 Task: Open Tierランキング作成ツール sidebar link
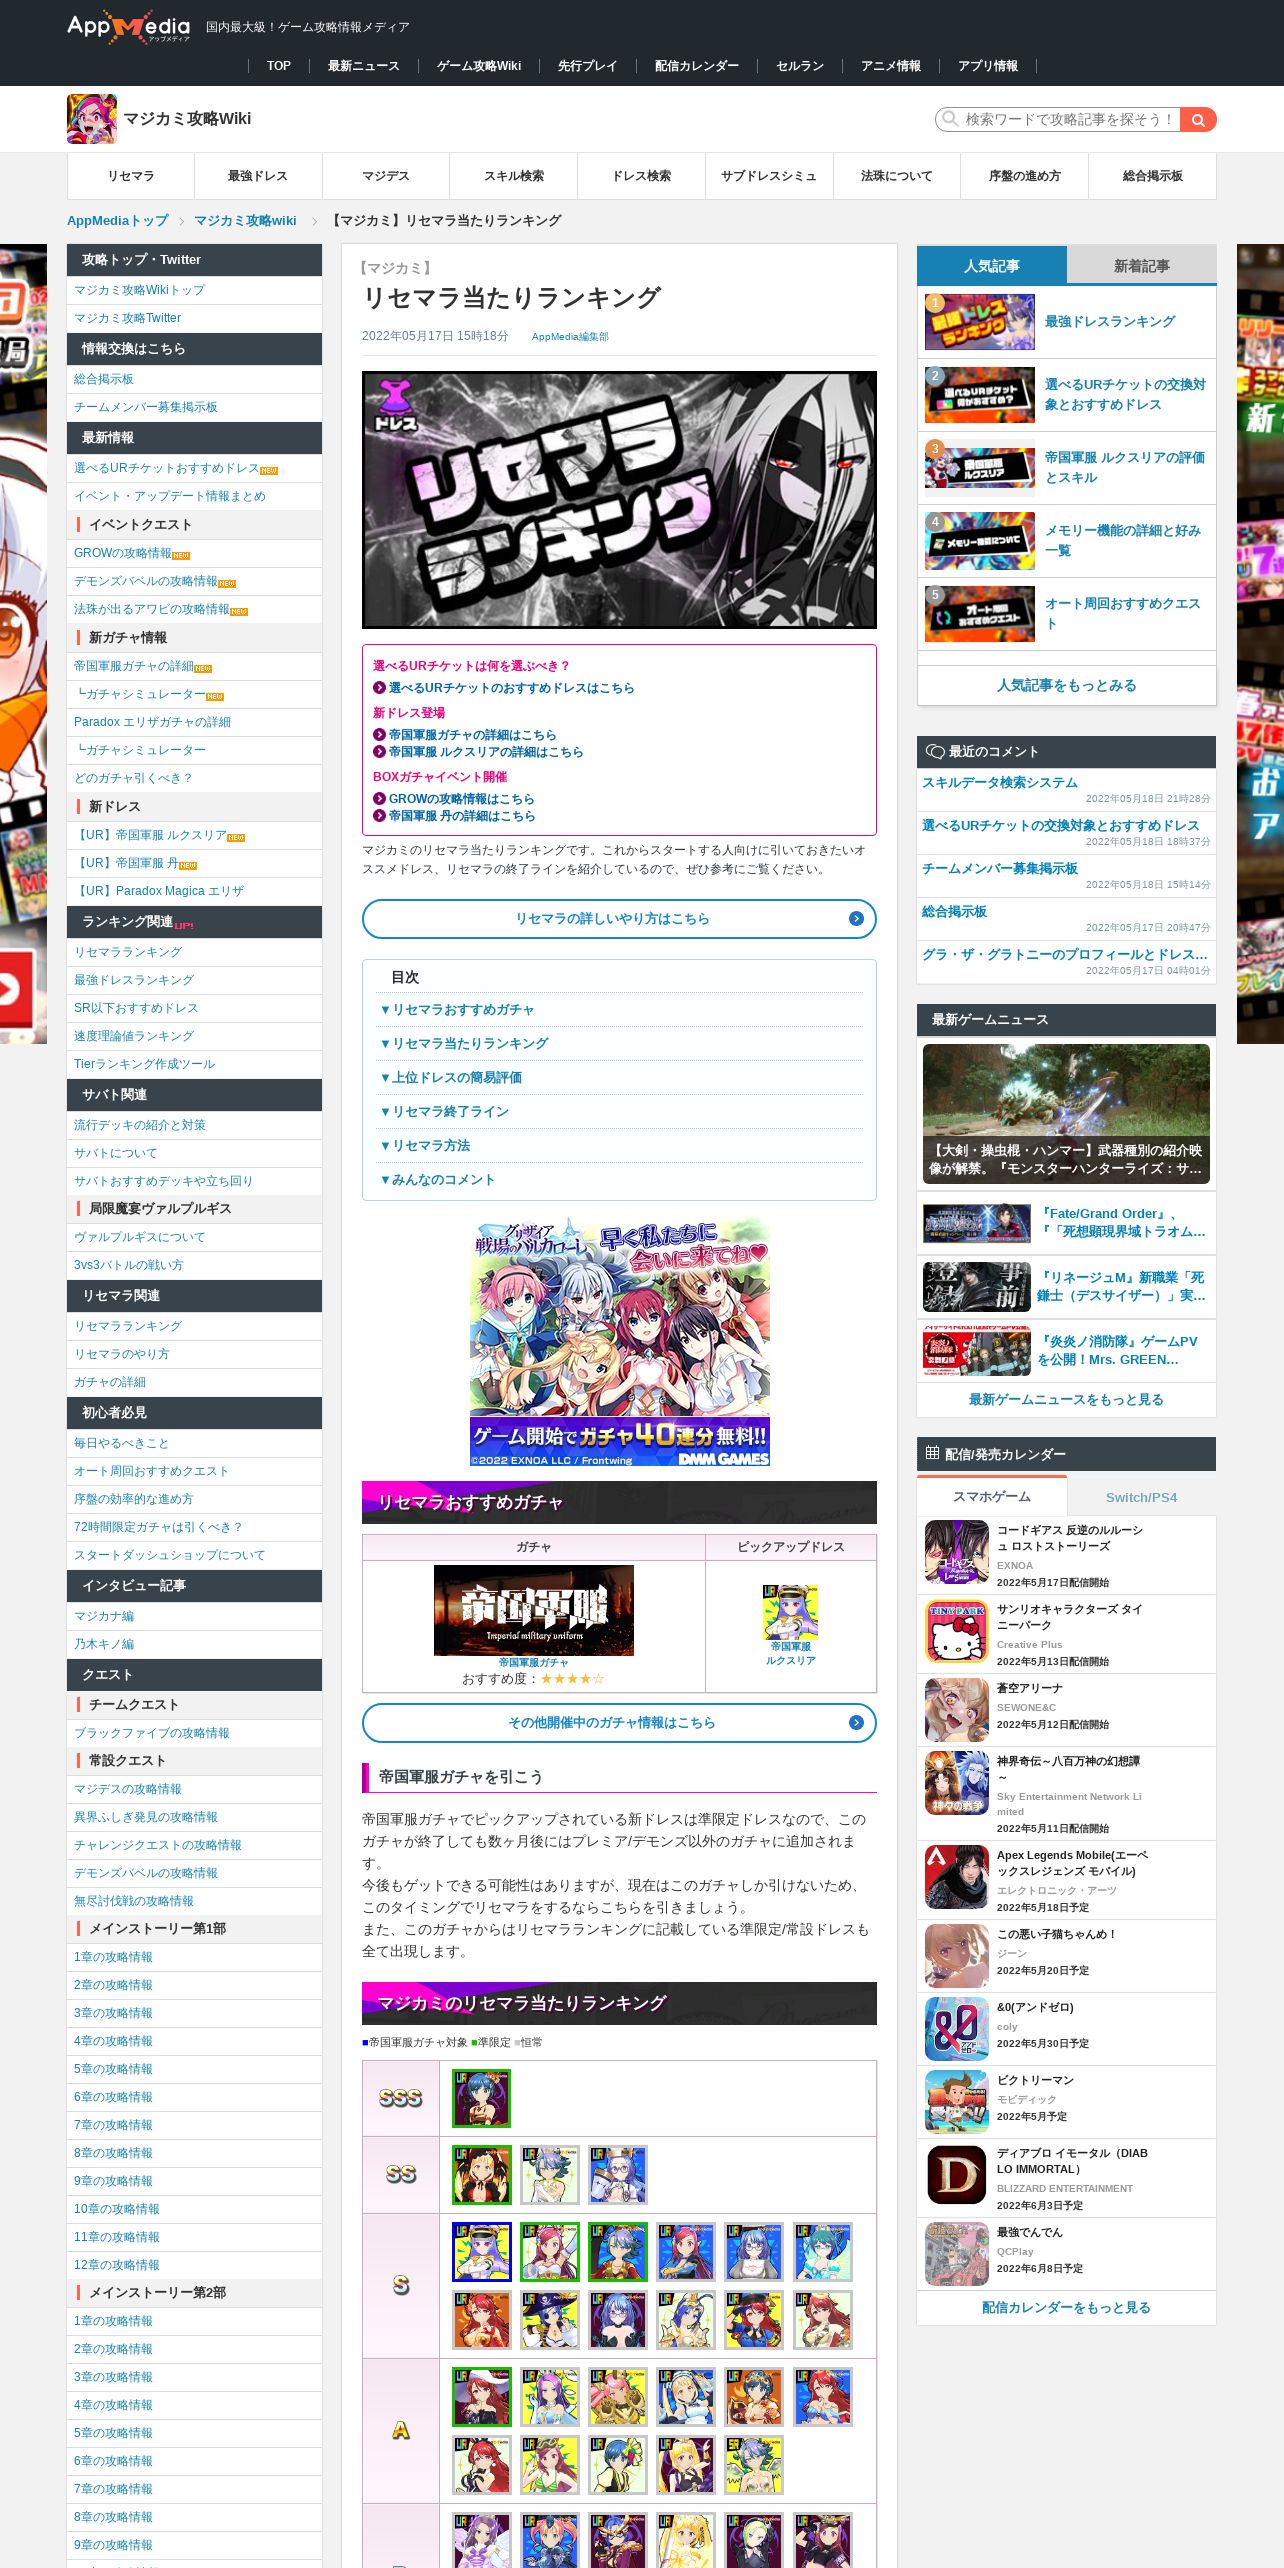click(x=144, y=1064)
